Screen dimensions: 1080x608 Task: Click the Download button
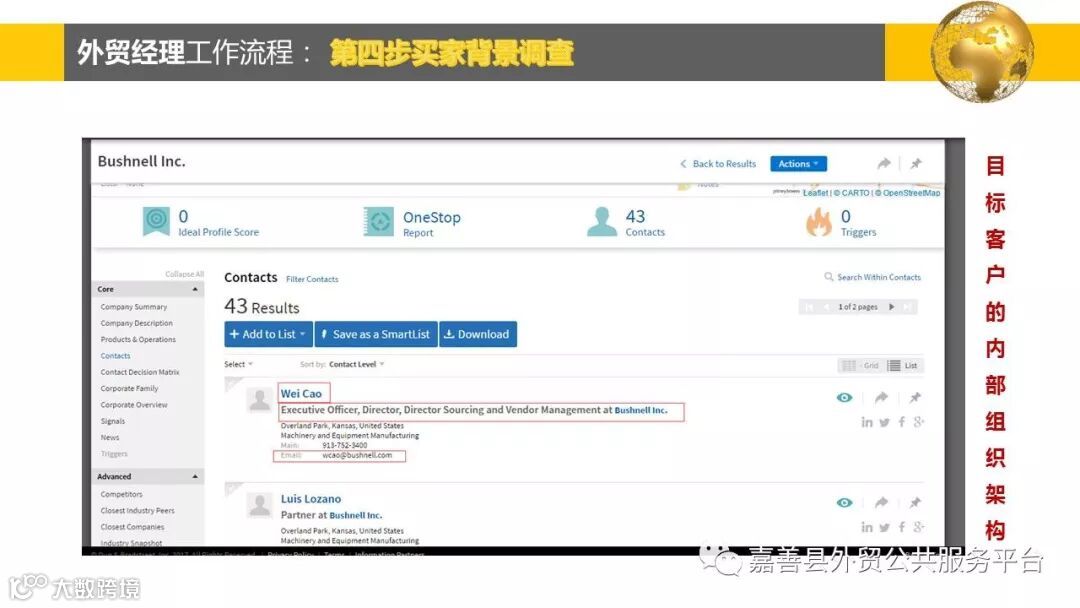coord(478,334)
